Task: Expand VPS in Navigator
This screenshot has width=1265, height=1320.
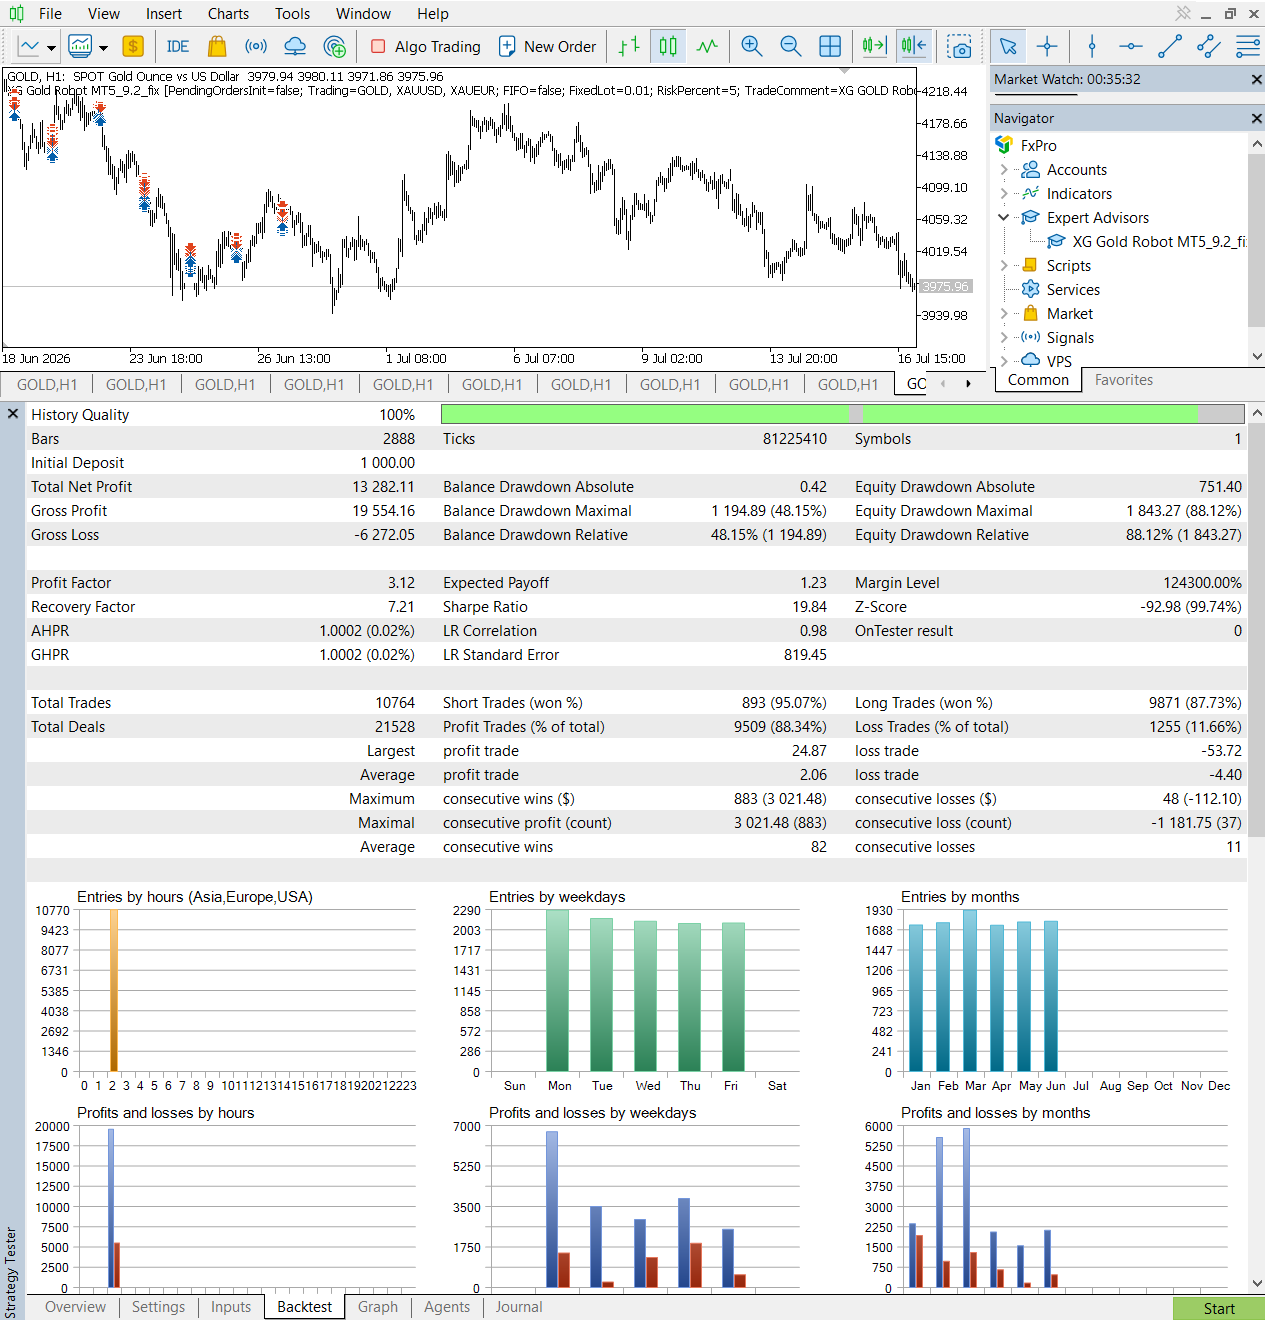Action: 1004,361
